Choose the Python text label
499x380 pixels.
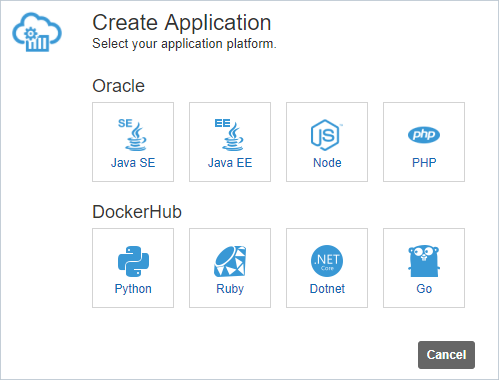(133, 289)
